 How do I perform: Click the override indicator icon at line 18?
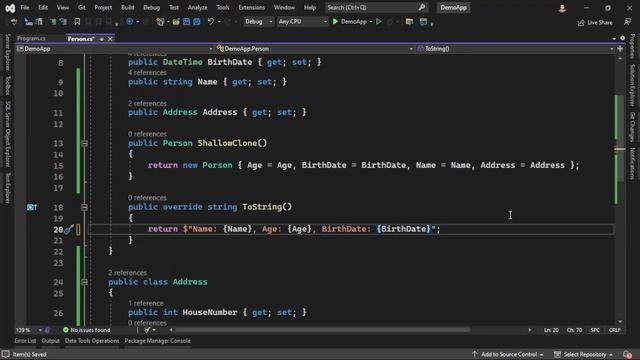(32, 207)
